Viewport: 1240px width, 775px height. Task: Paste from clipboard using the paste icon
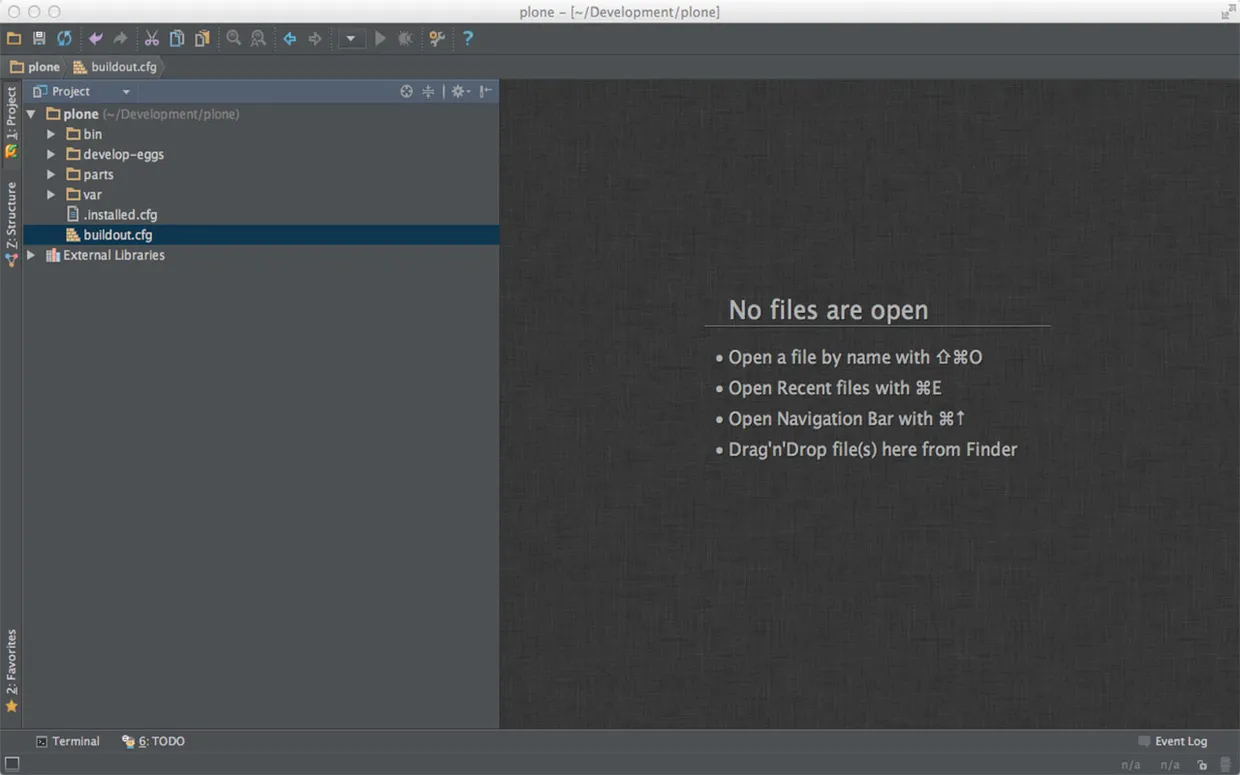(x=201, y=38)
